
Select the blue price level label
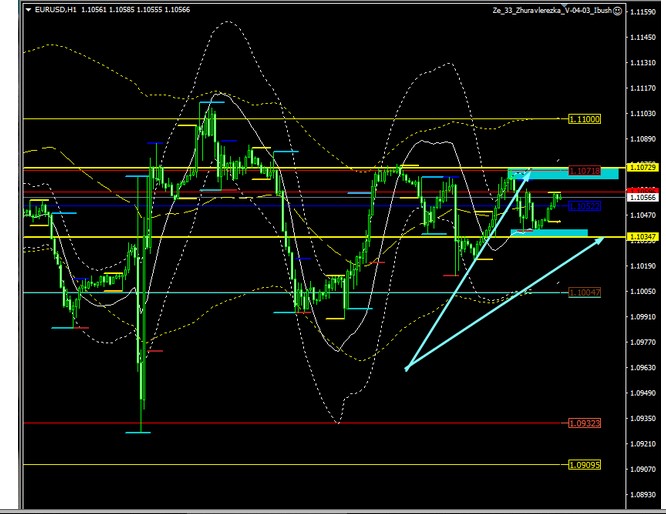pyautogui.click(x=584, y=205)
